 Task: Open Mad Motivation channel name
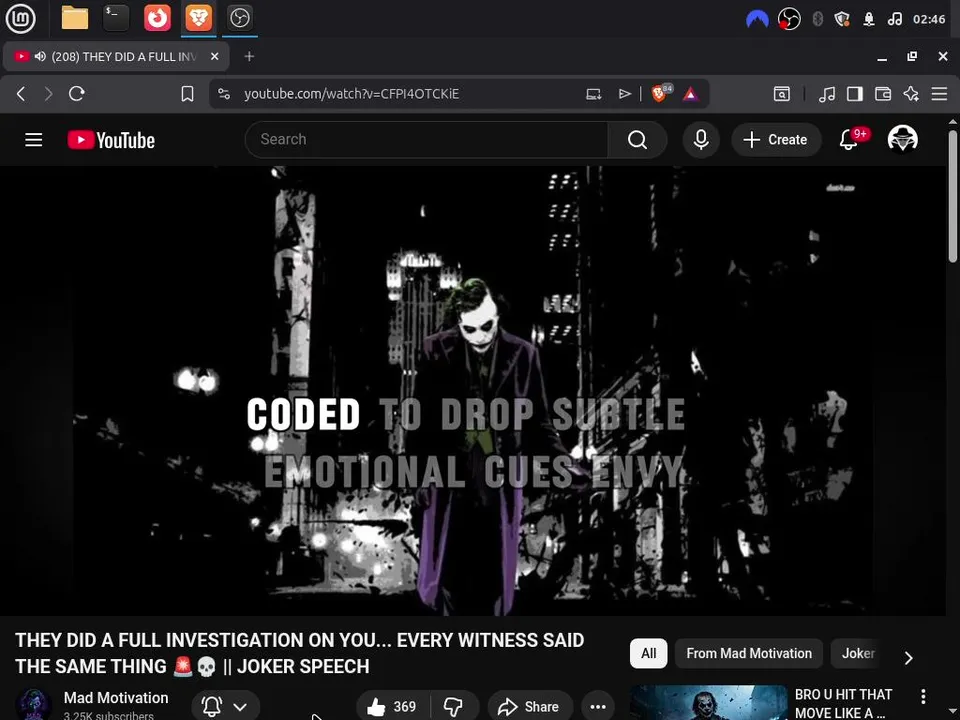tap(116, 697)
